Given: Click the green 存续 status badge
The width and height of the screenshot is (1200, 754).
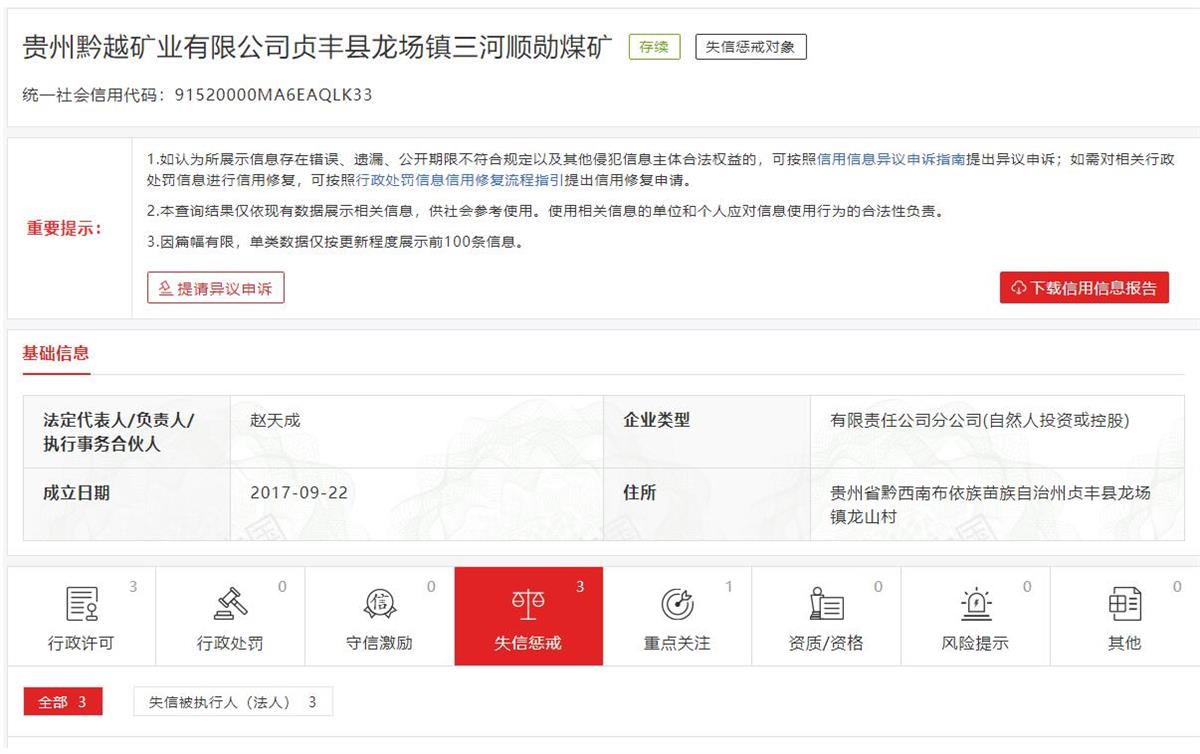Looking at the screenshot, I should point(654,47).
